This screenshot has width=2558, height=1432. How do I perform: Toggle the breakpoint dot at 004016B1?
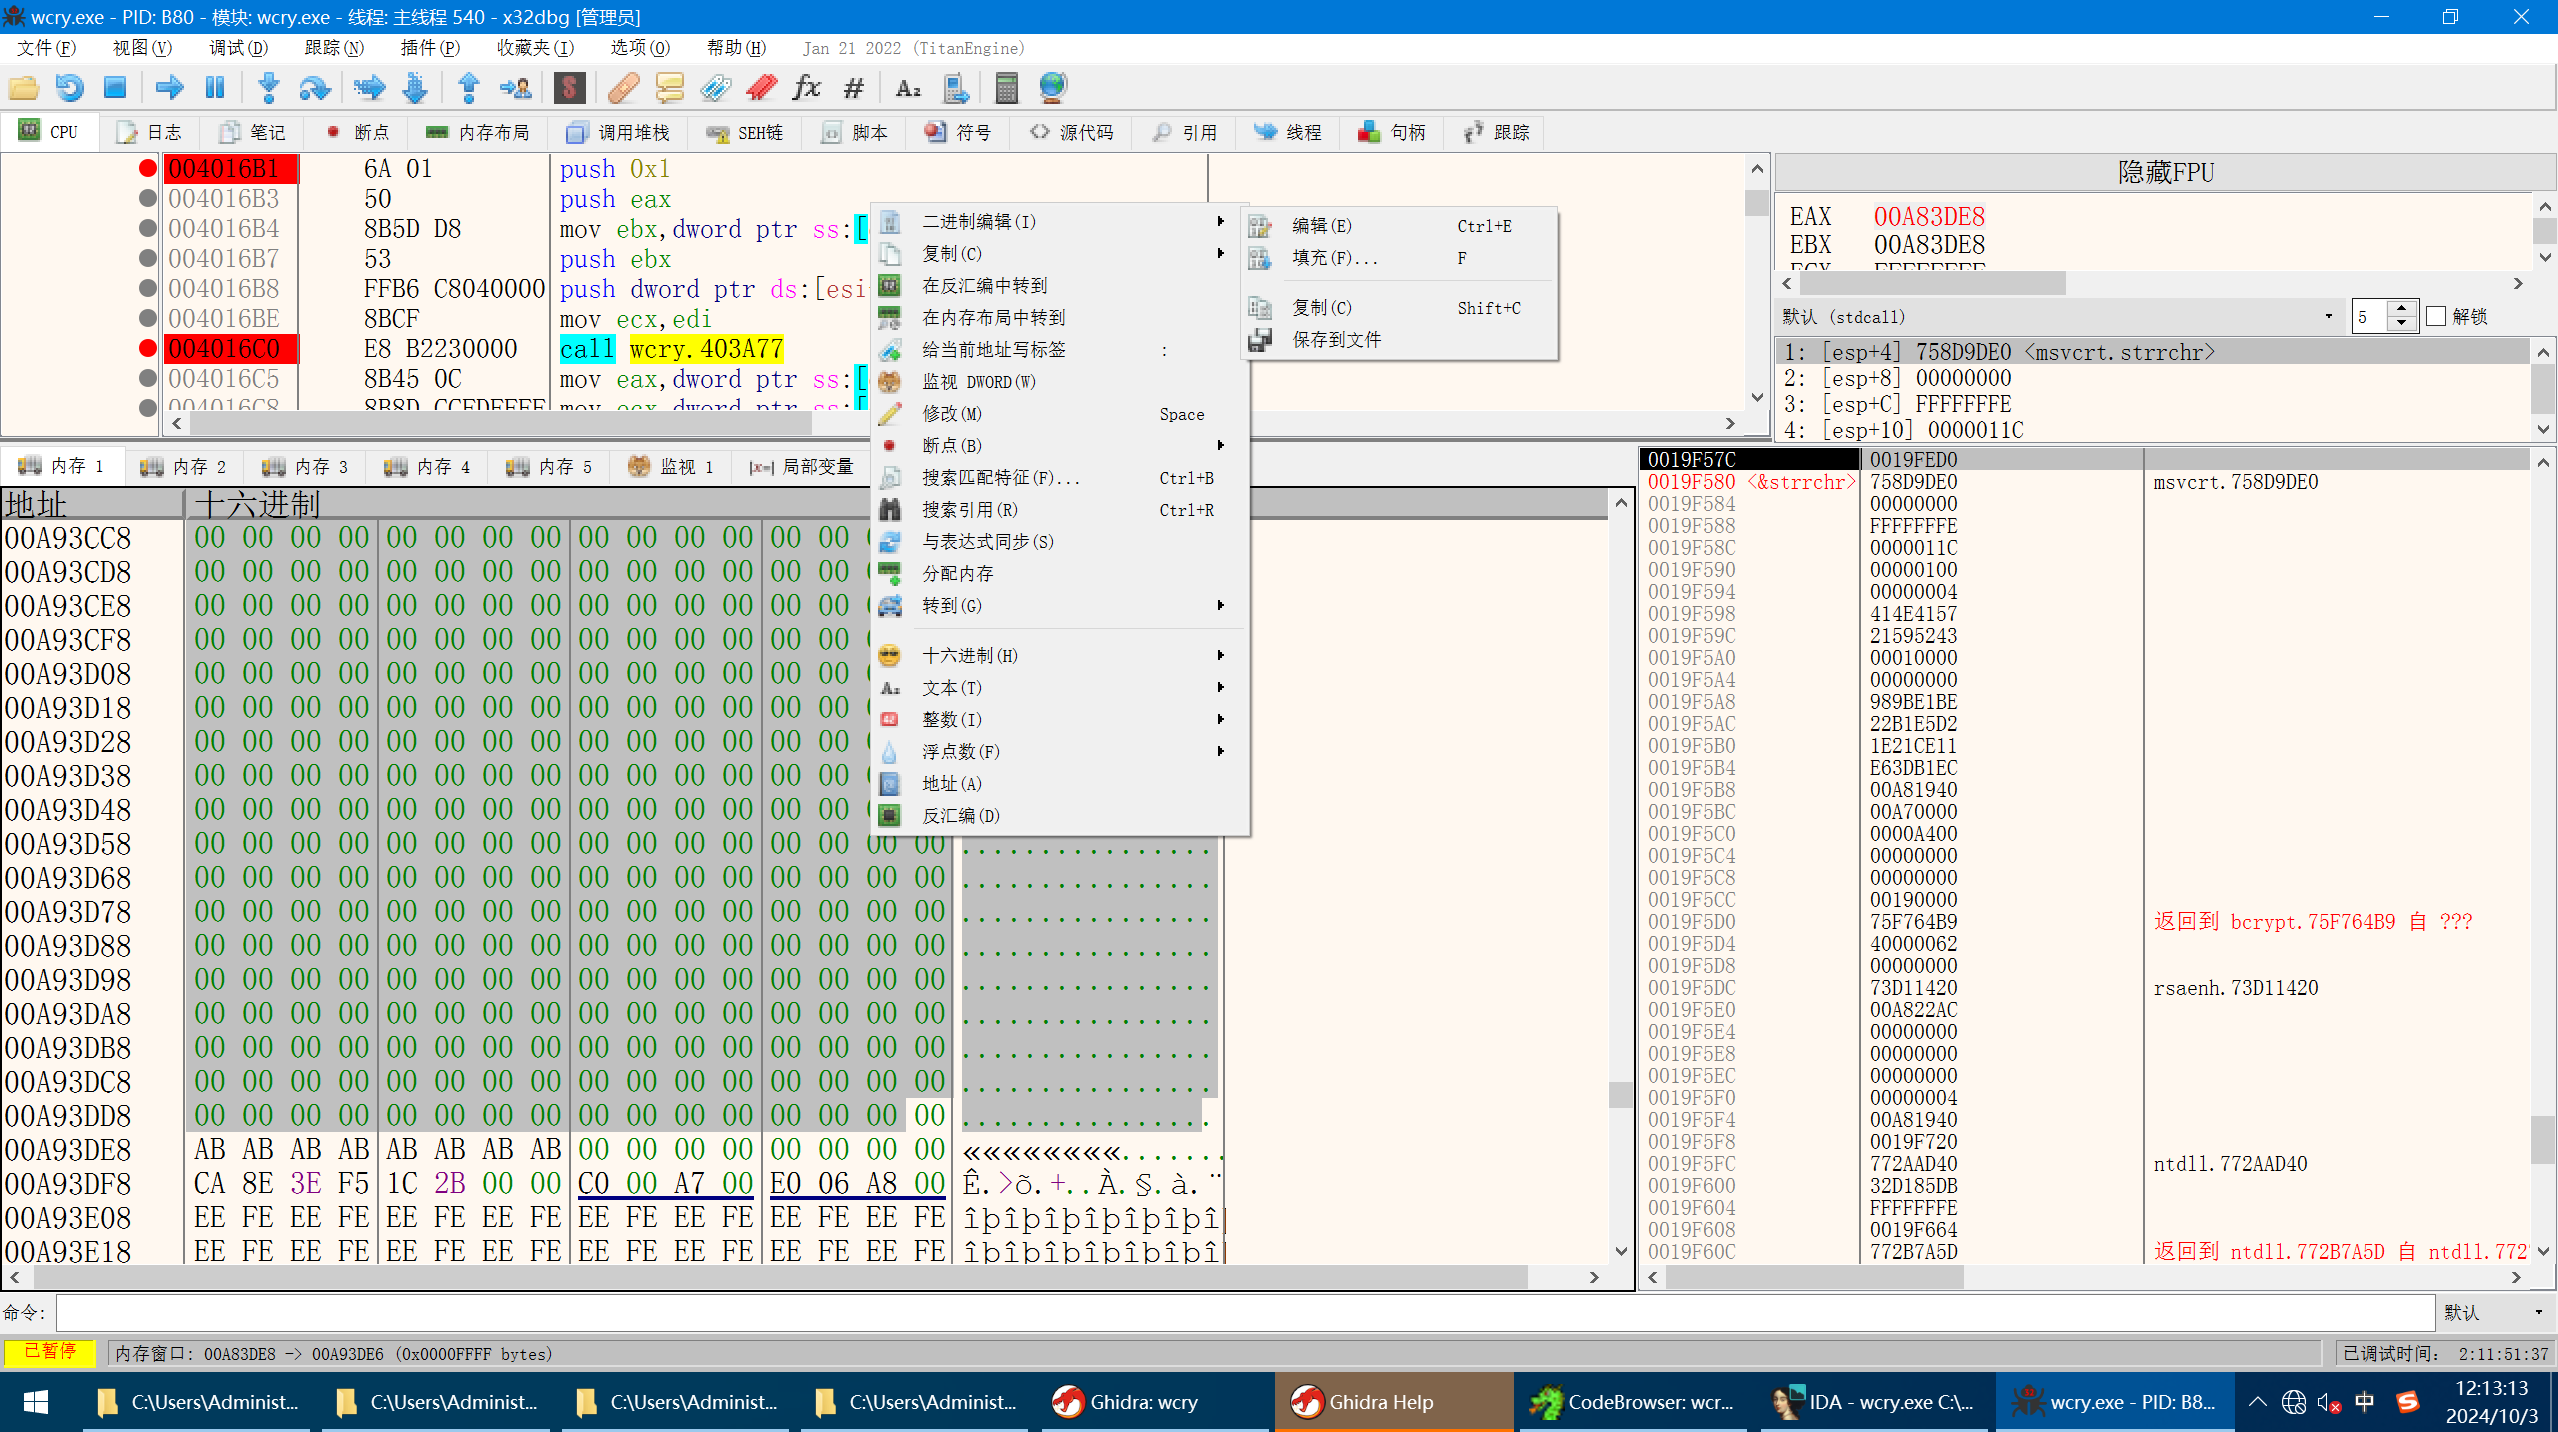[x=148, y=168]
